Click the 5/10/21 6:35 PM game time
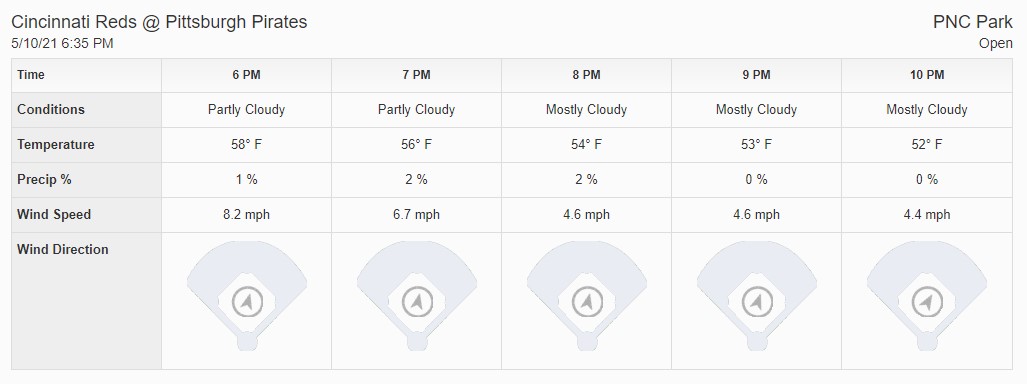 click(62, 44)
